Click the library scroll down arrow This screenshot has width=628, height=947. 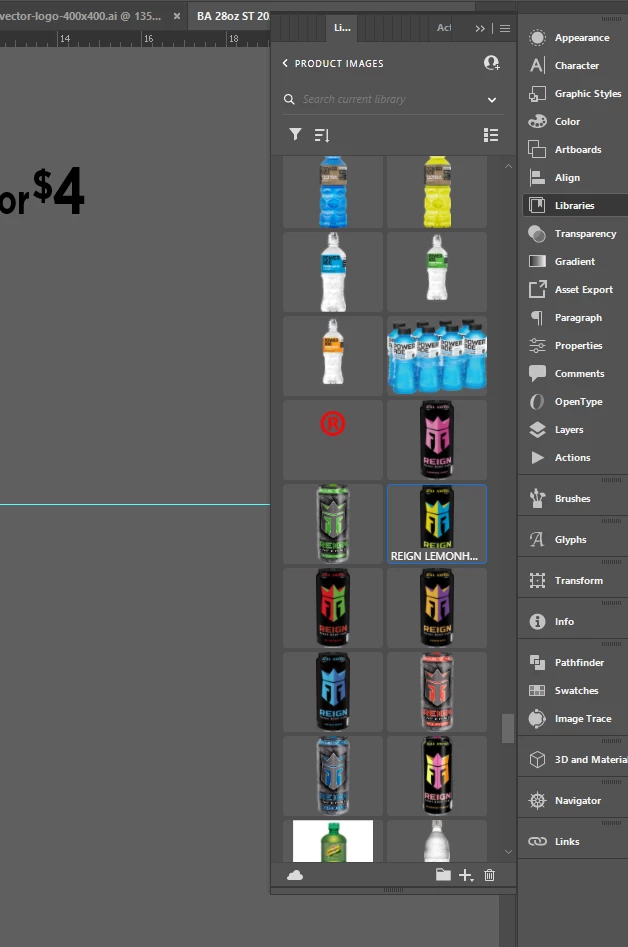[x=508, y=852]
